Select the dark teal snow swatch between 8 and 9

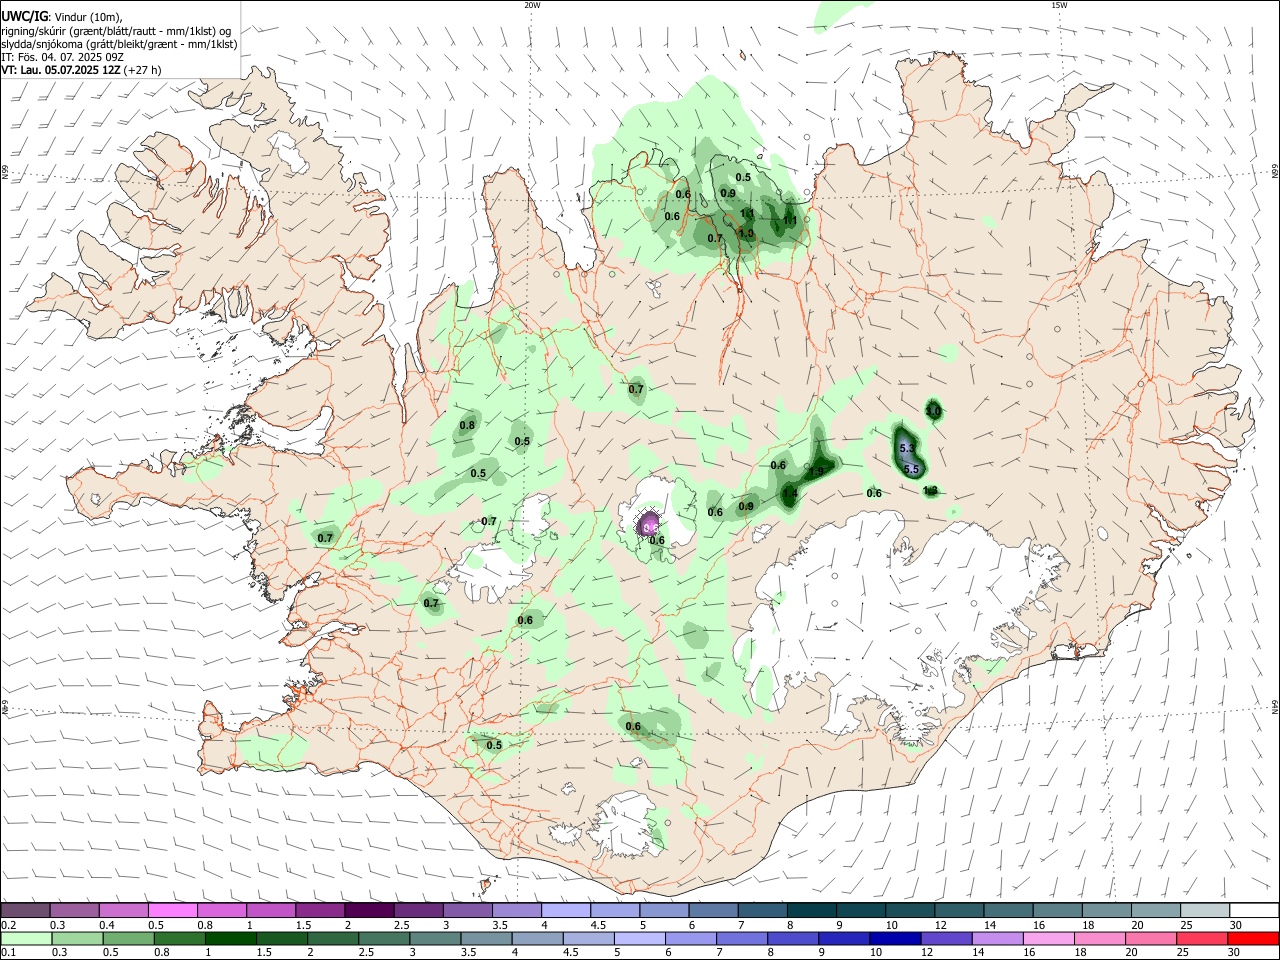[x=812, y=910]
